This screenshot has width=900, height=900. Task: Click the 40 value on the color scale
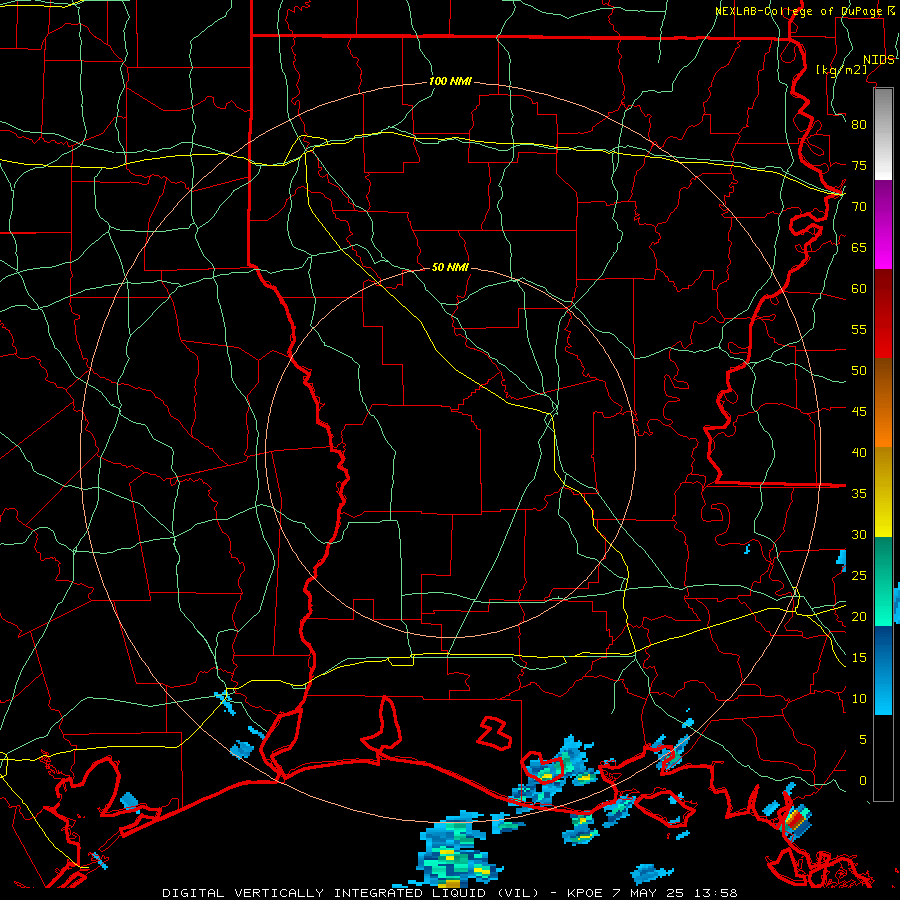tap(859, 452)
